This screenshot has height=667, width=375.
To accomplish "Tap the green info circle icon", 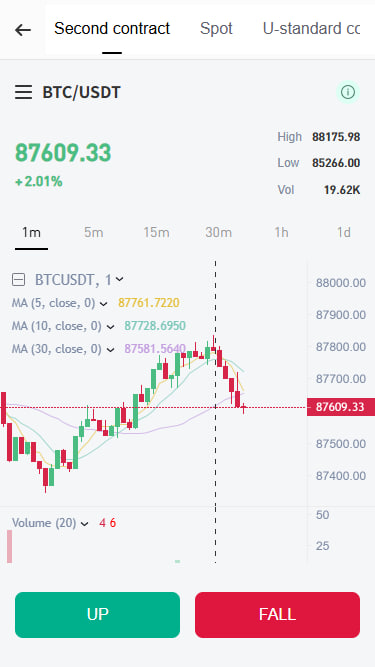I will click(x=348, y=92).
